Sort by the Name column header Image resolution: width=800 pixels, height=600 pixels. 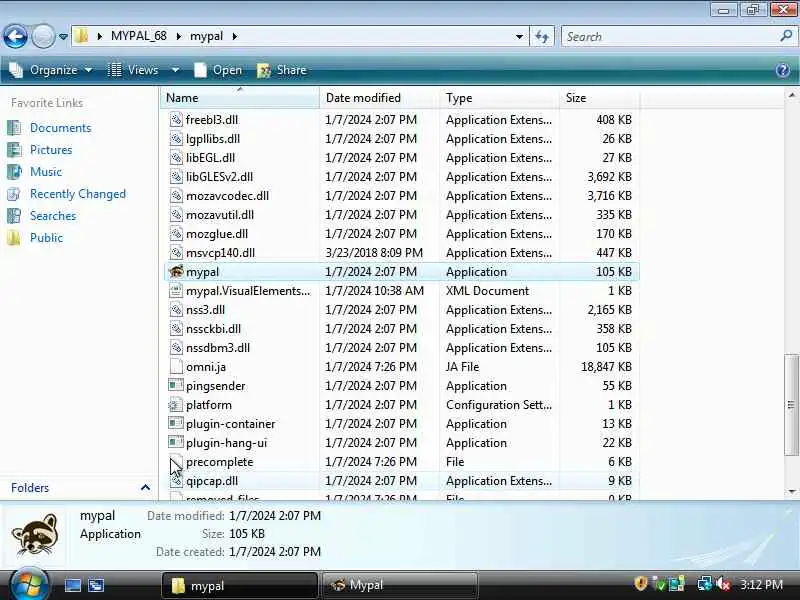240,97
